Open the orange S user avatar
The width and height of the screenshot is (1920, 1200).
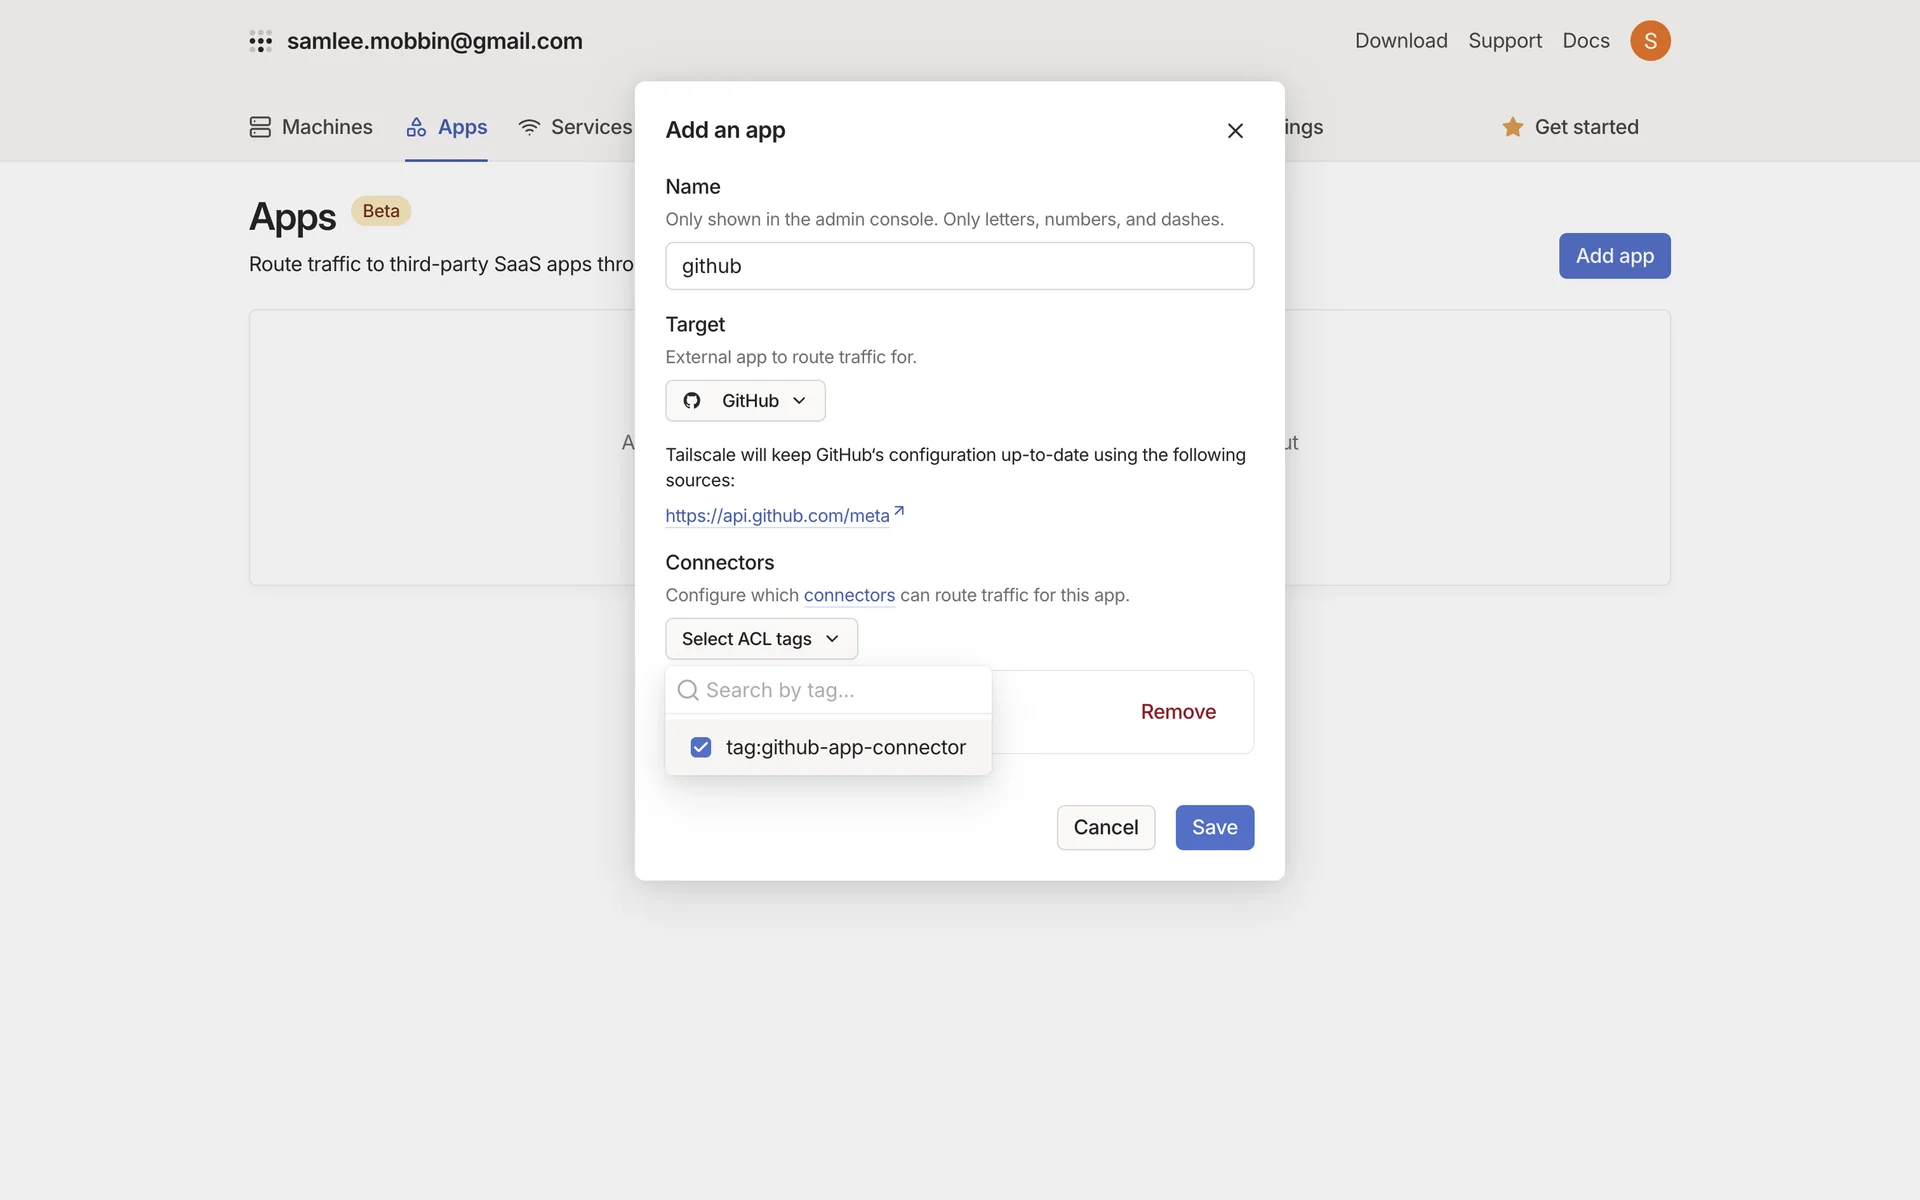click(x=1650, y=41)
